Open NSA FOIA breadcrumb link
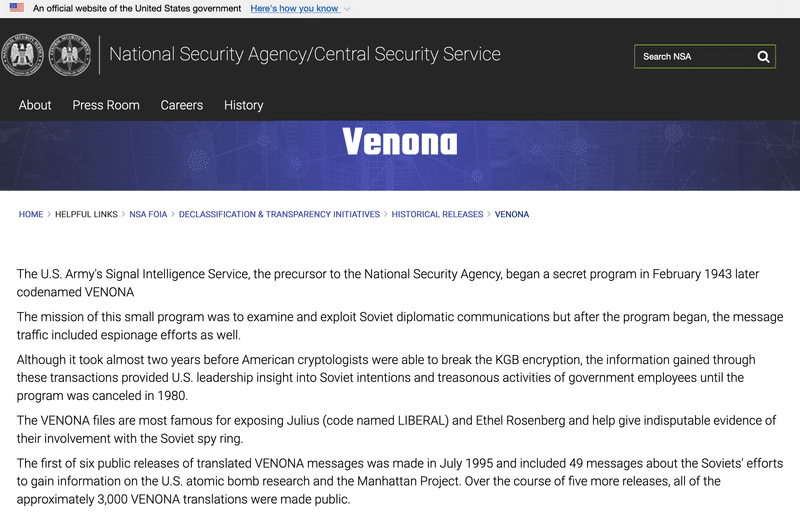Viewport: 800px width, 530px height. (148, 214)
